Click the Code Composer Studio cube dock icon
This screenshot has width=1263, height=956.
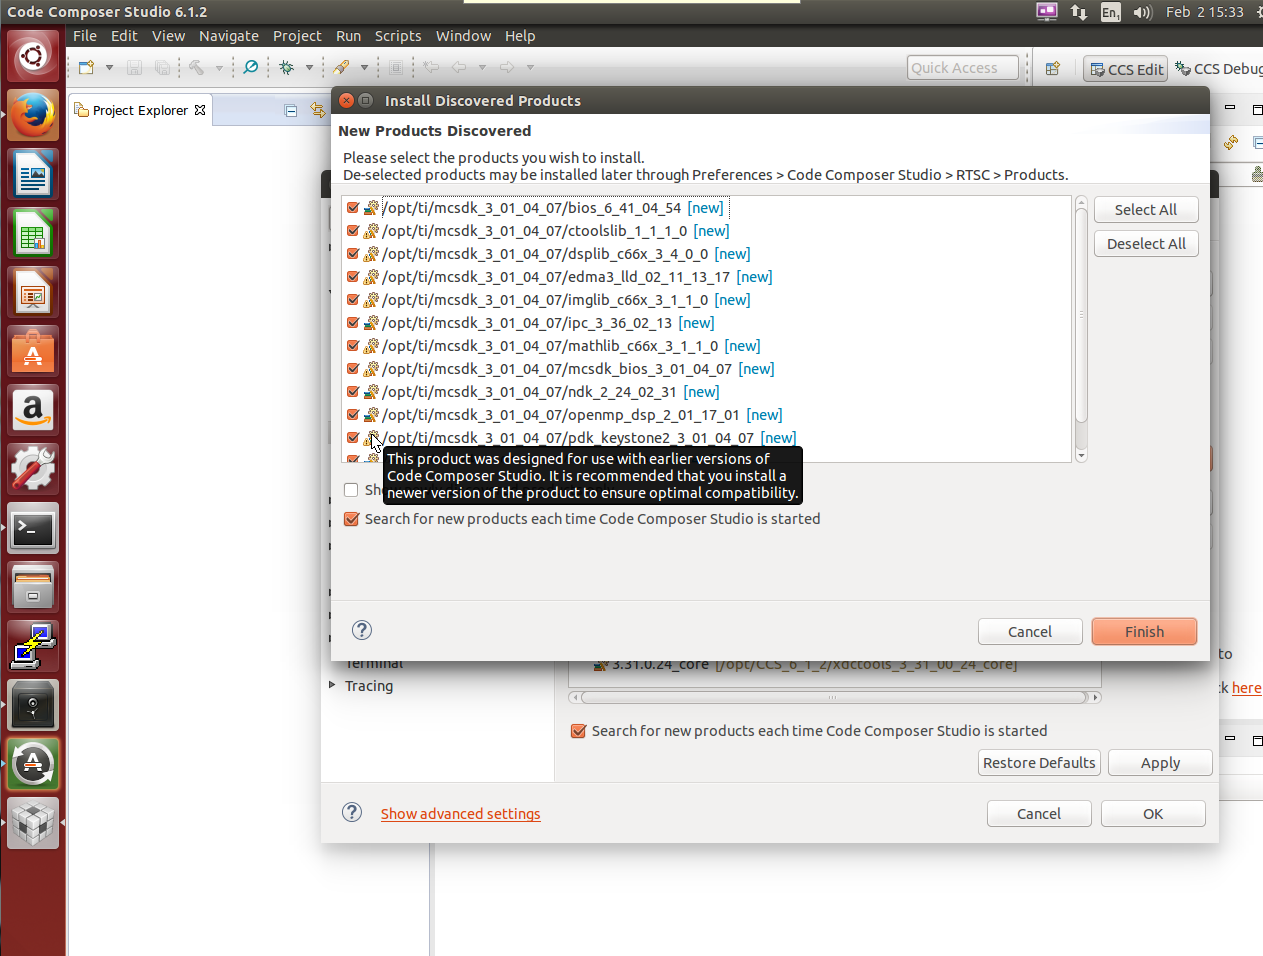[x=33, y=823]
